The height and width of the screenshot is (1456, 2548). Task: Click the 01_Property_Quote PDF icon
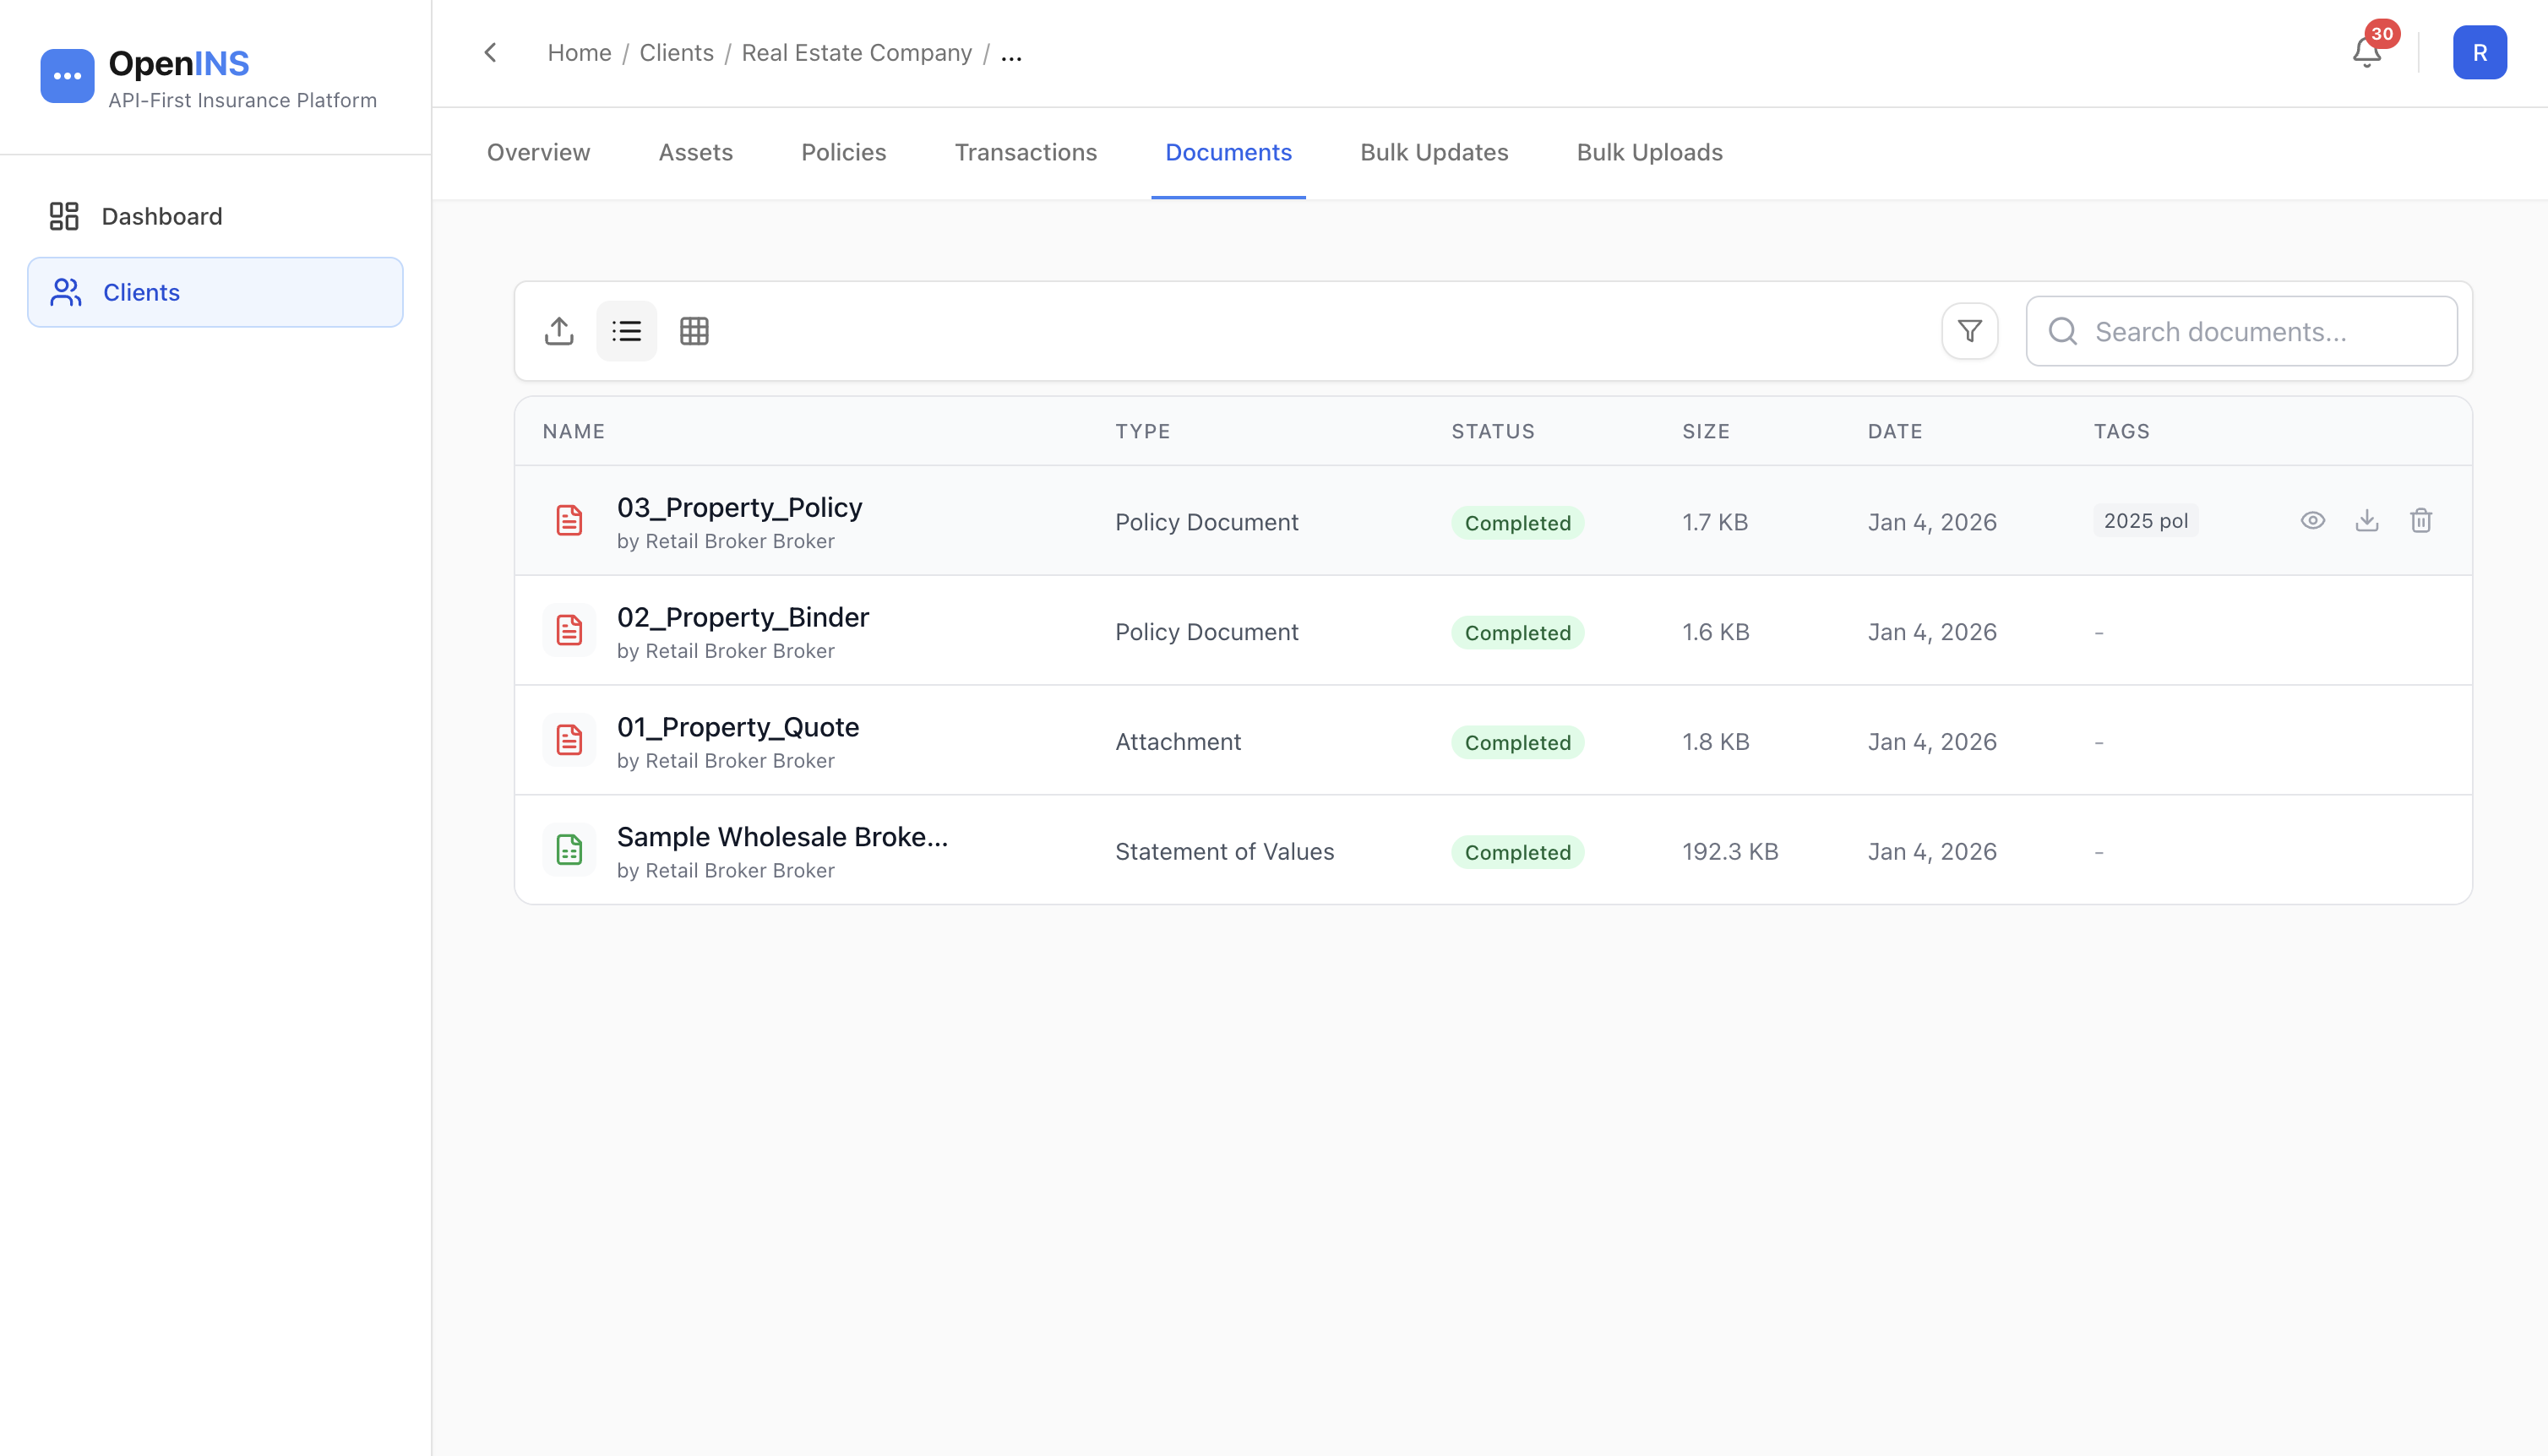click(x=569, y=740)
